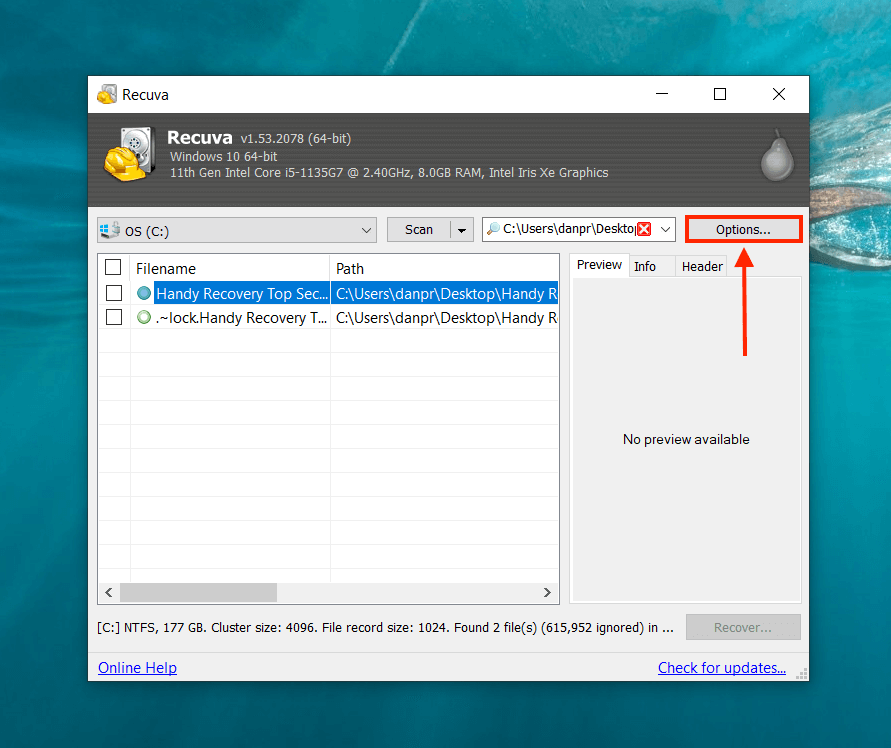Start a scan with the Scan button
The image size is (891, 748).
point(419,230)
